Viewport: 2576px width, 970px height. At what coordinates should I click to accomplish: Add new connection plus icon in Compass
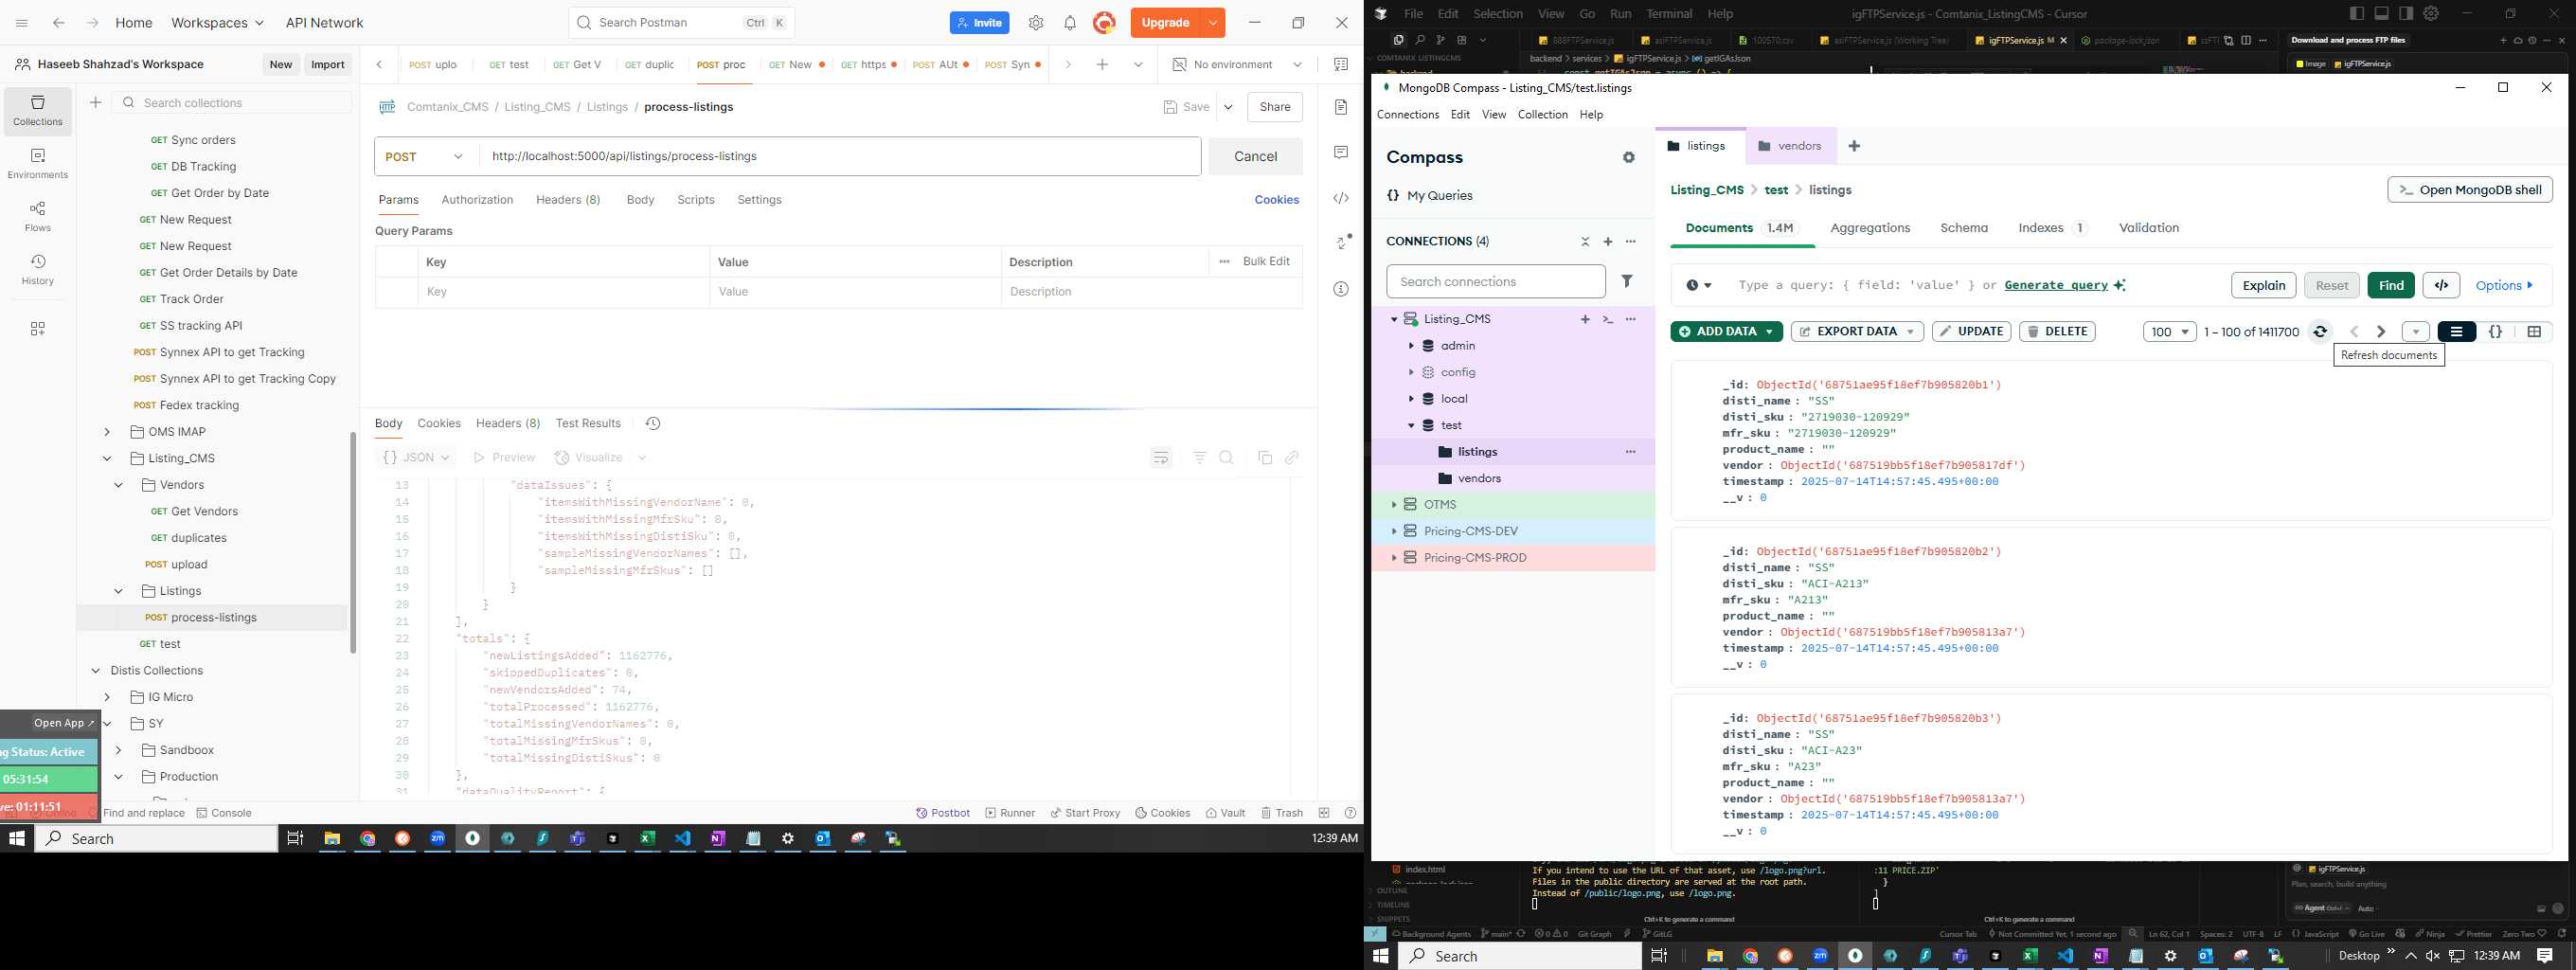[1608, 242]
